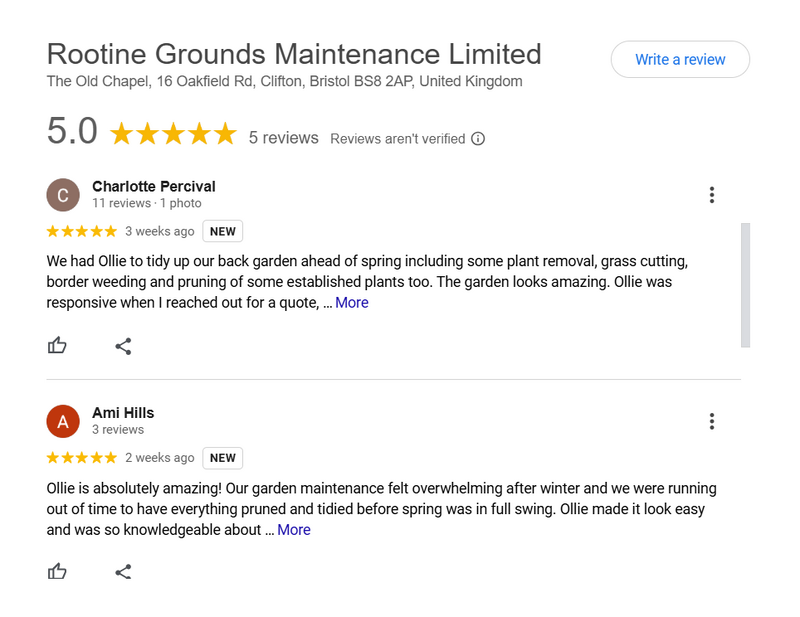Share Charlotte Percival's review
This screenshot has height=617, width=800.
[123, 346]
